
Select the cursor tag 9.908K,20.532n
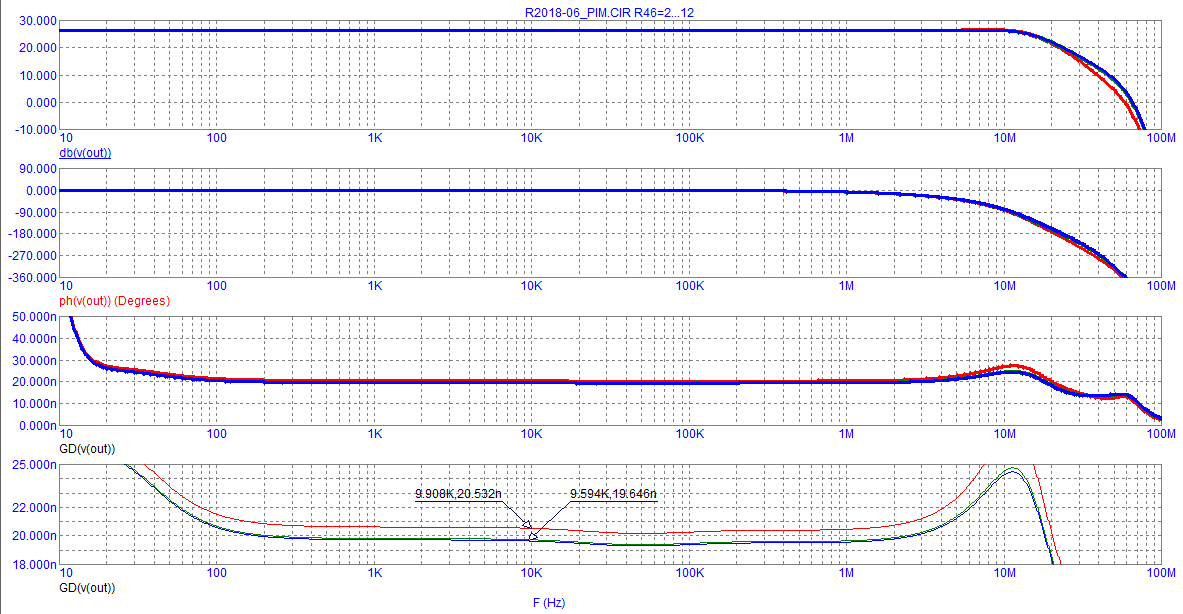[x=458, y=494]
